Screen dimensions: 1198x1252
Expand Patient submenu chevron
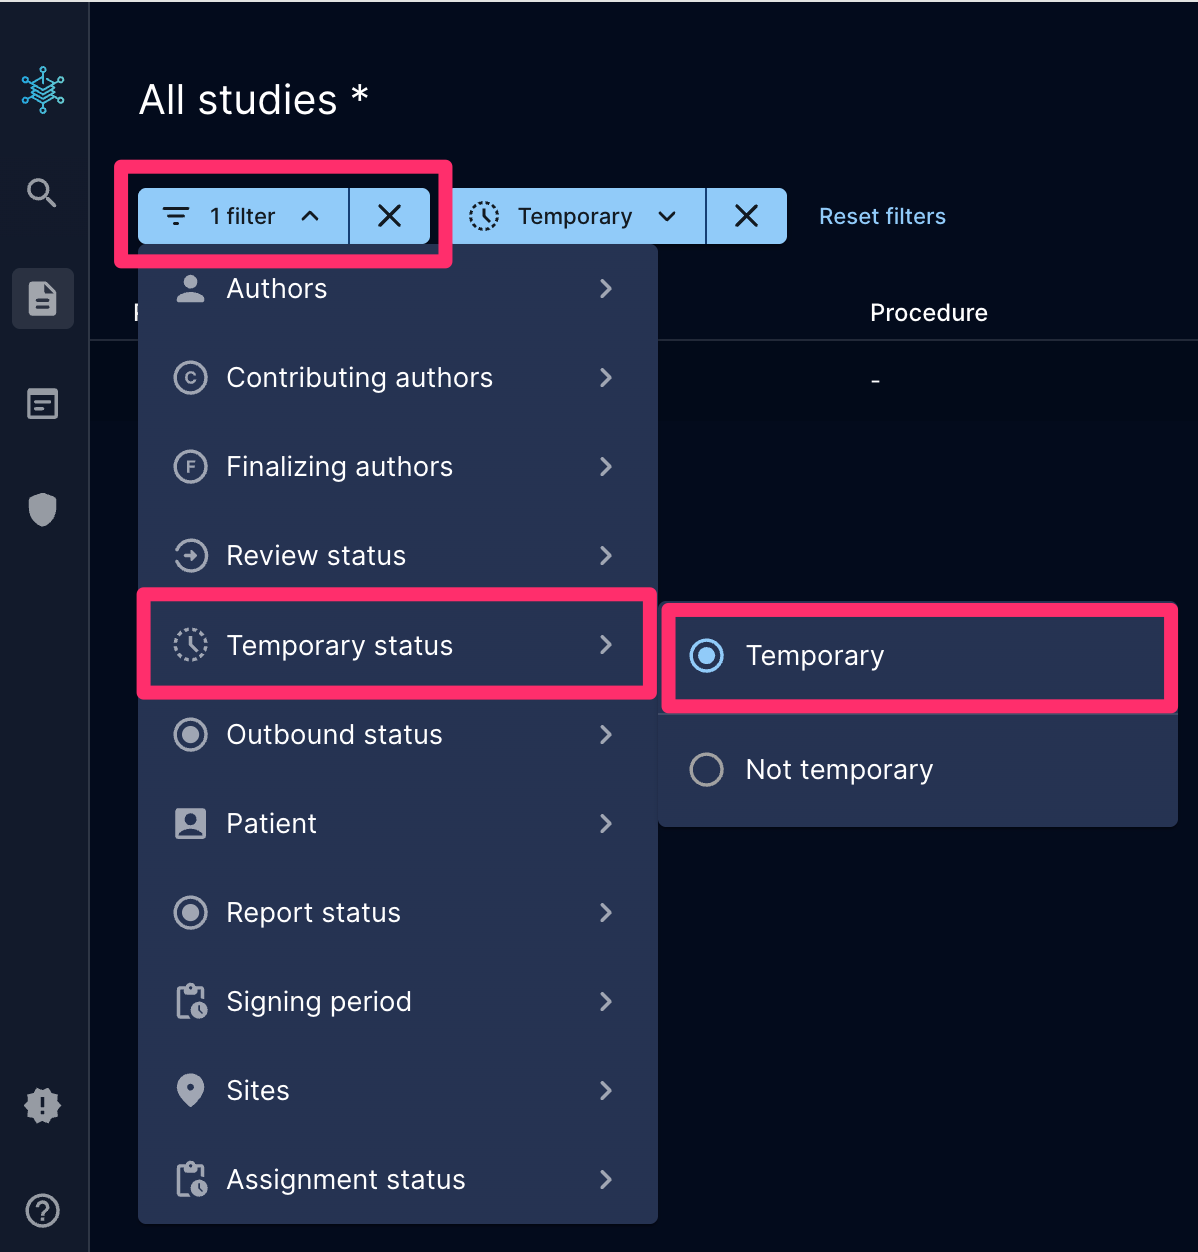605,823
